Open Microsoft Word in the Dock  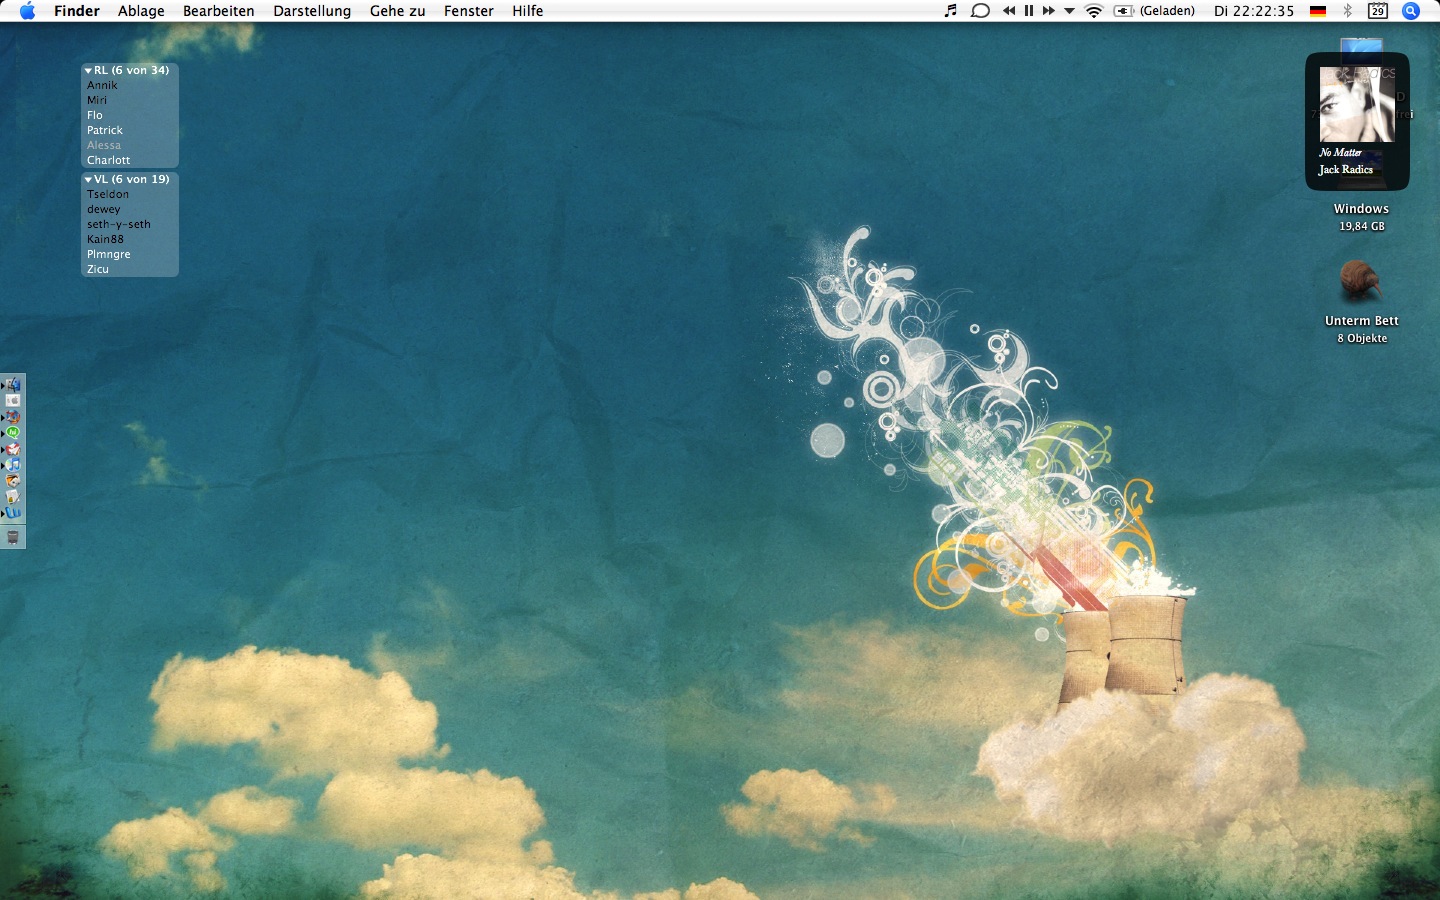pyautogui.click(x=13, y=512)
